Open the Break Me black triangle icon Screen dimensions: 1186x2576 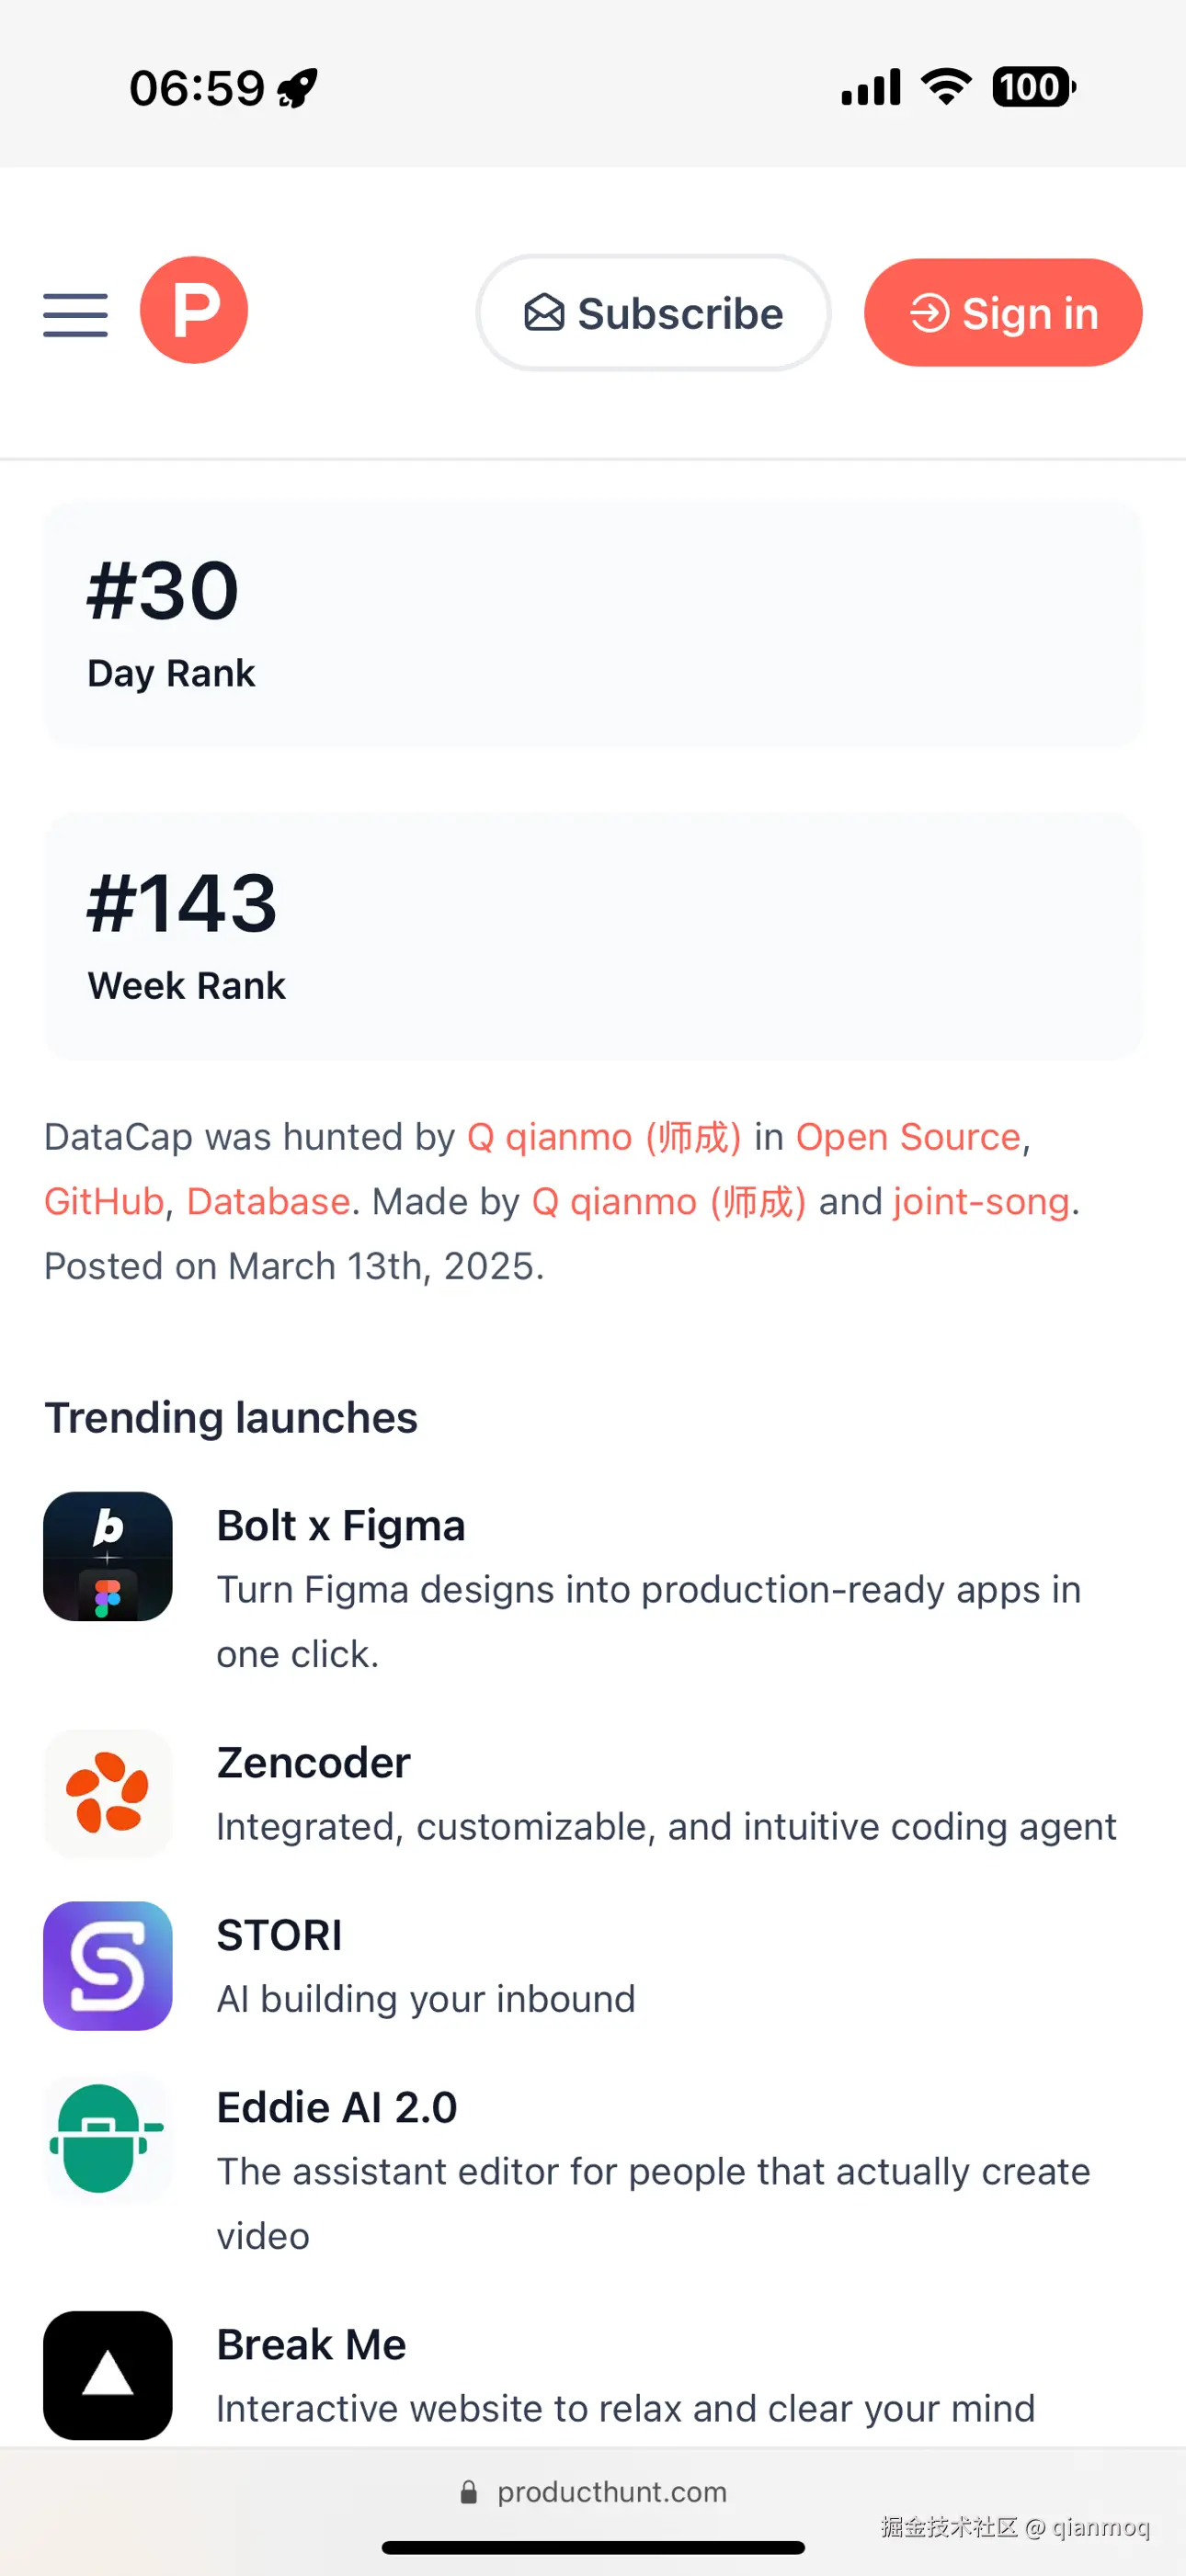tap(108, 2375)
